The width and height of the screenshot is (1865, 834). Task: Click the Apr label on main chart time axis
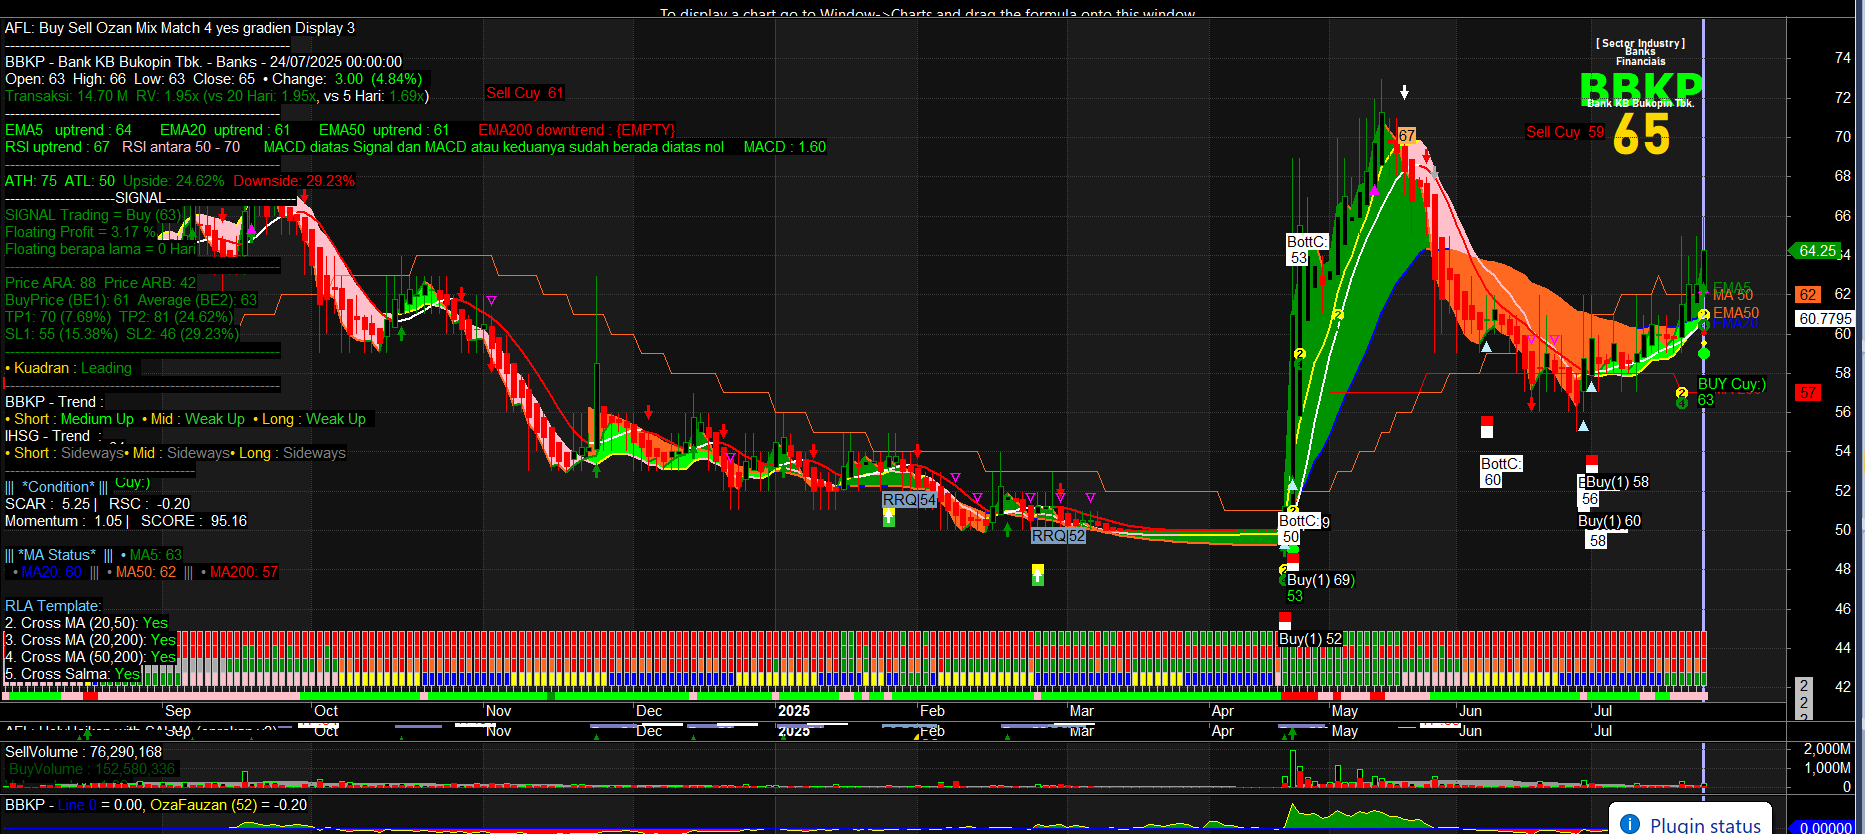pyautogui.click(x=1222, y=711)
